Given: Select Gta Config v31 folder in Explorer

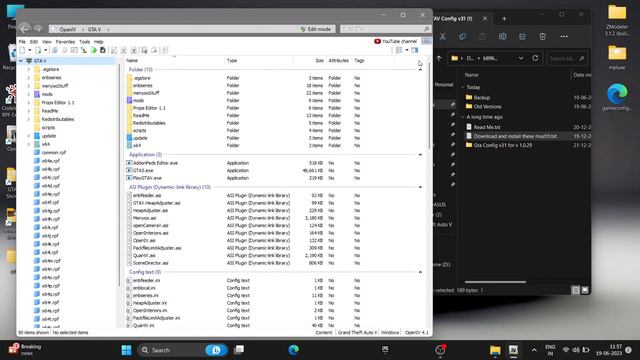Looking at the screenshot, I should point(503,145).
